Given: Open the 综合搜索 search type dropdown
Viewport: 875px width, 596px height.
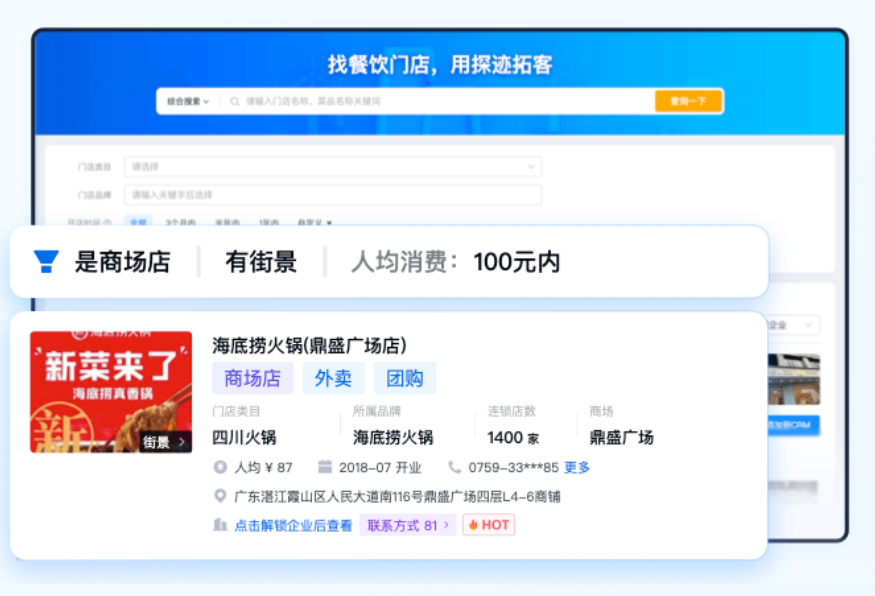Looking at the screenshot, I should coord(189,101).
